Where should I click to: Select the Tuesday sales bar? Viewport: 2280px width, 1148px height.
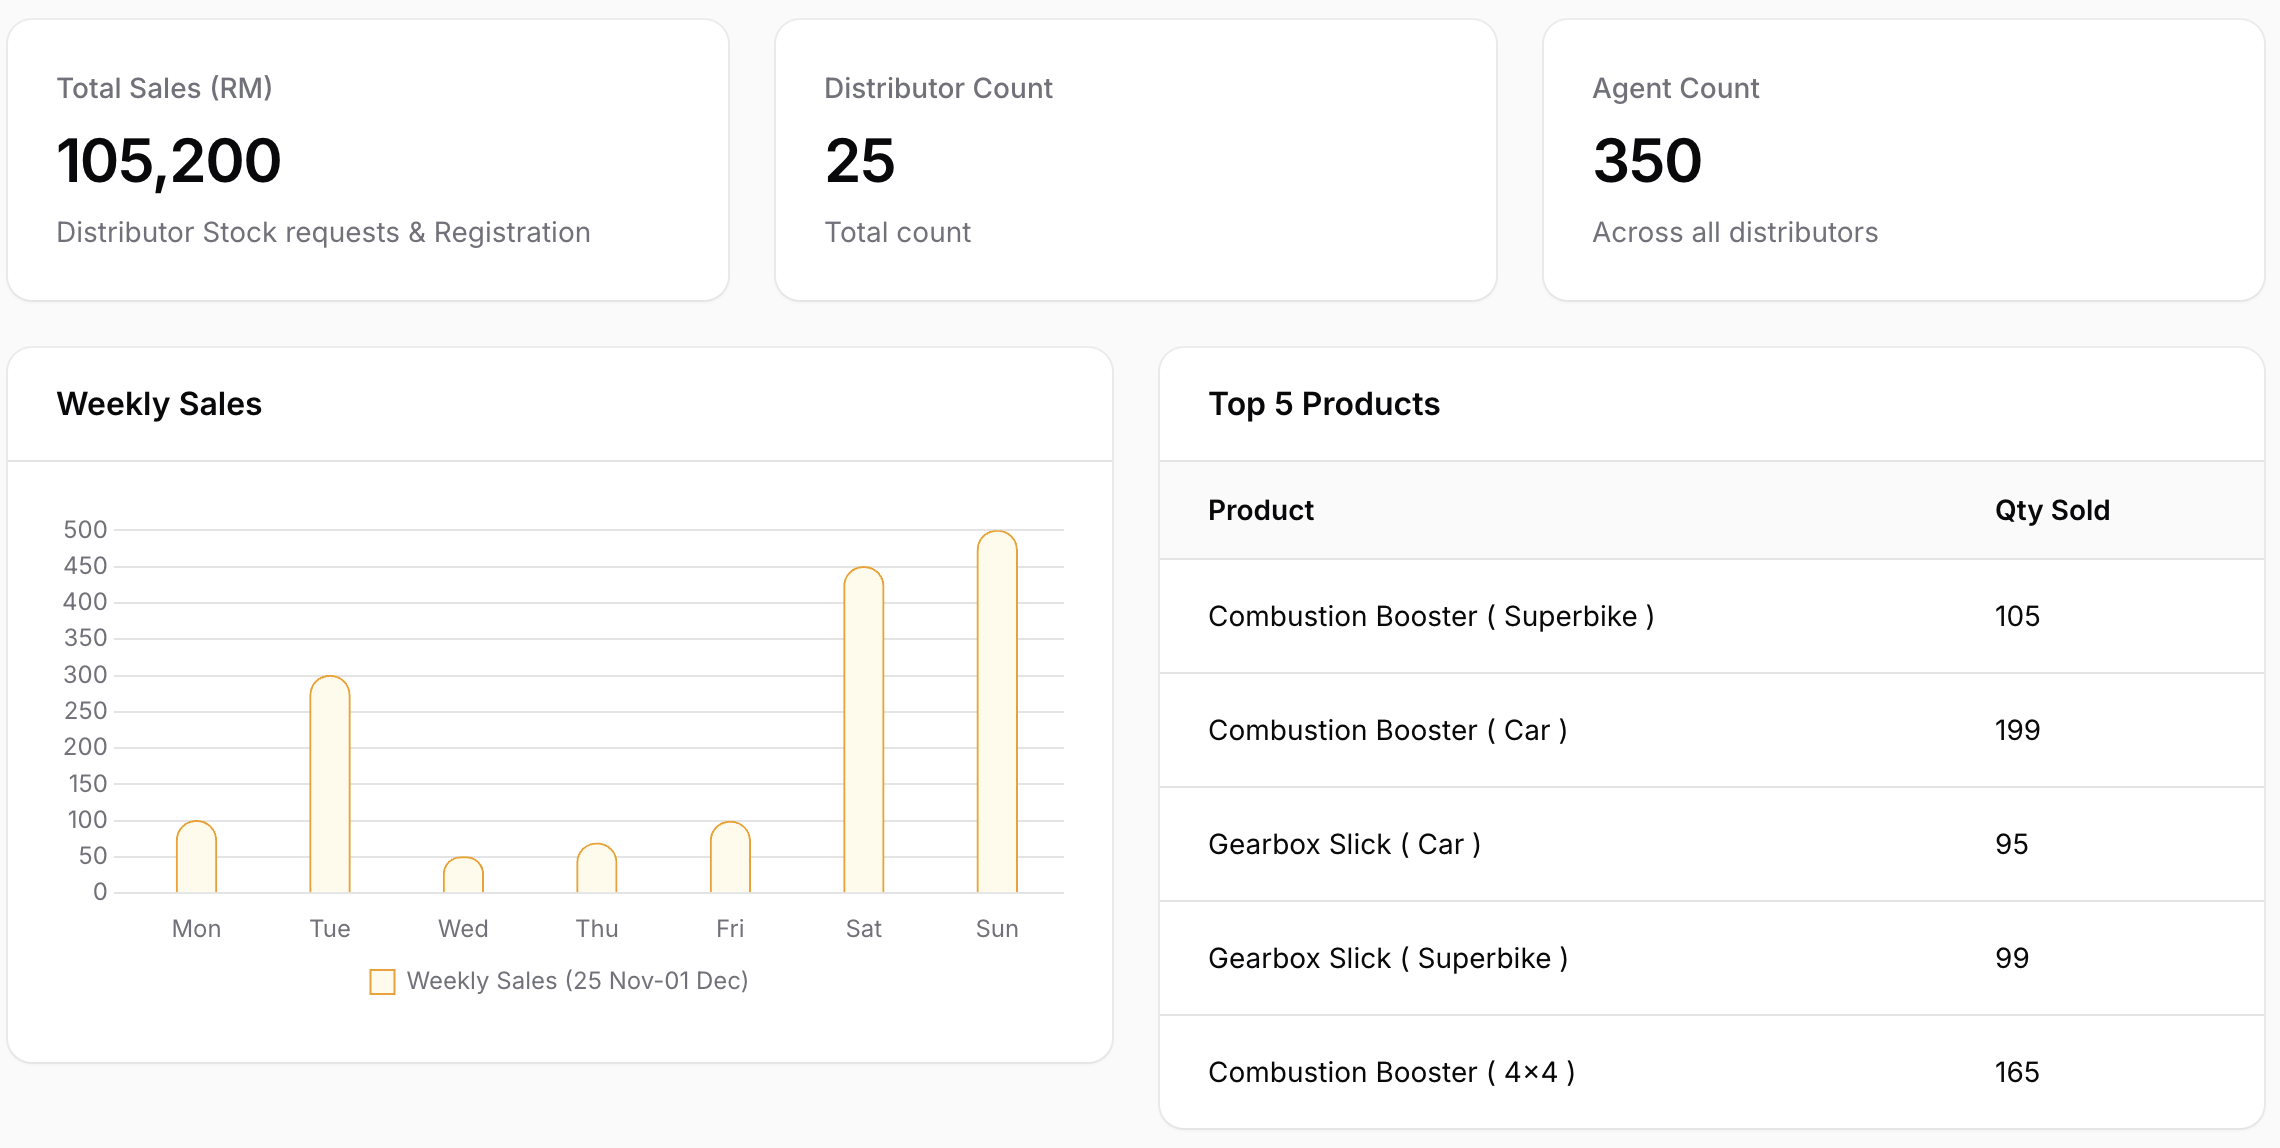[330, 785]
